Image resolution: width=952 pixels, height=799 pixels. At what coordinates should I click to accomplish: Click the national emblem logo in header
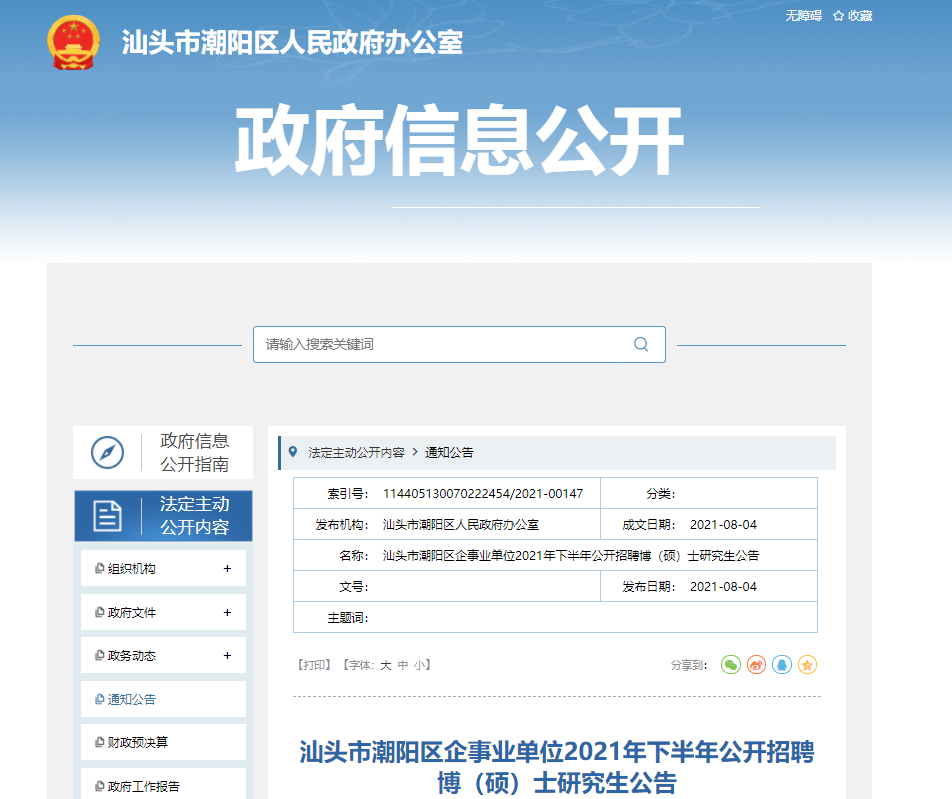tap(73, 43)
